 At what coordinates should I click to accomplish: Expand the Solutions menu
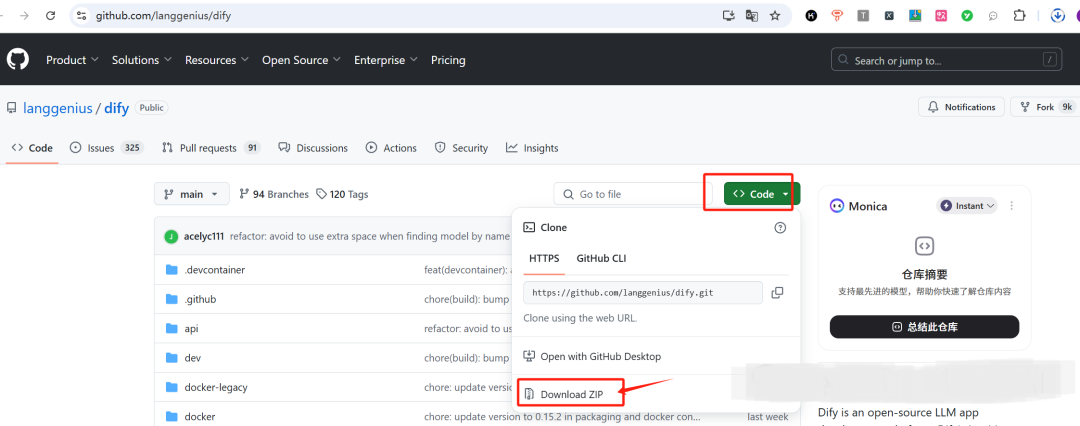pos(142,60)
